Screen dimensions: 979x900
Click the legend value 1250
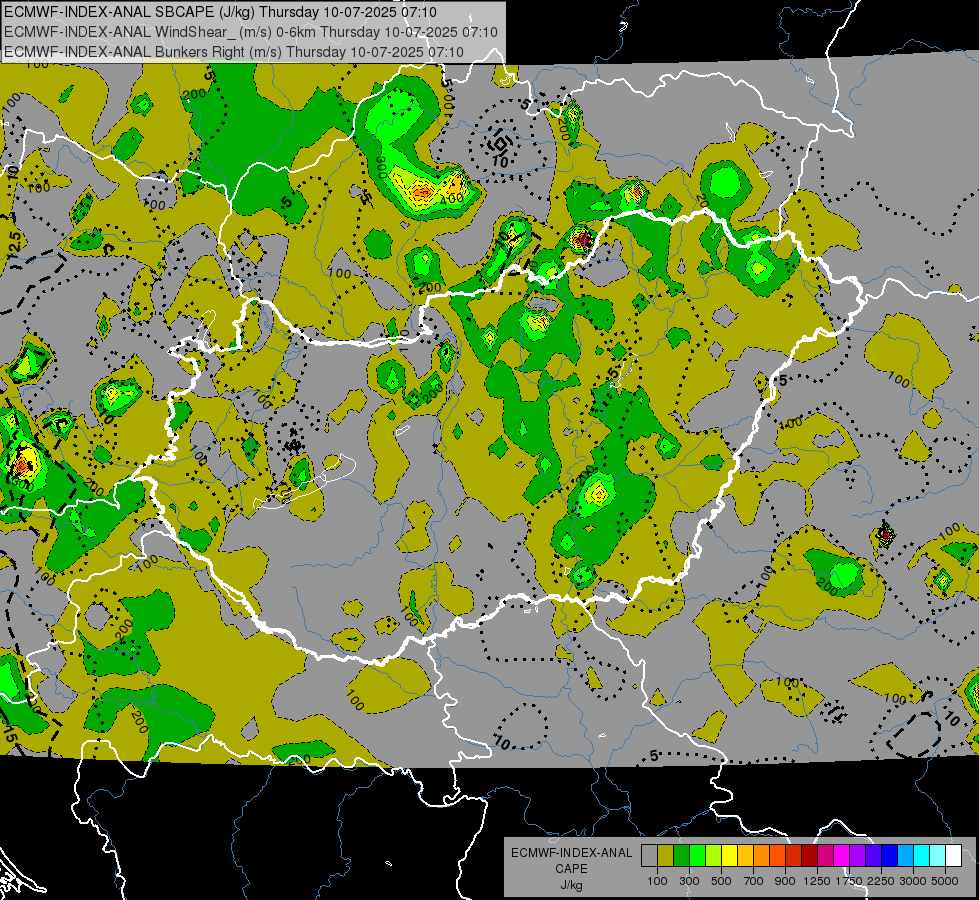coord(817,881)
